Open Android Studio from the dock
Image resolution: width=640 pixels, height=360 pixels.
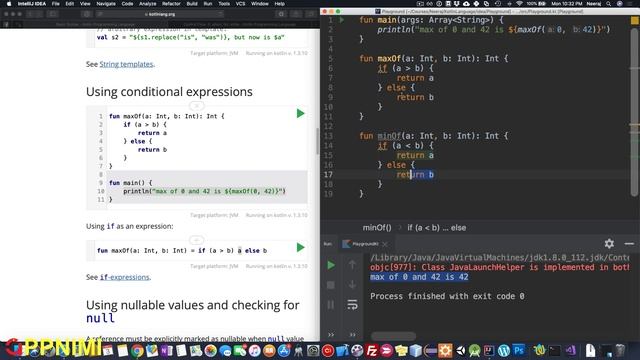point(475,351)
